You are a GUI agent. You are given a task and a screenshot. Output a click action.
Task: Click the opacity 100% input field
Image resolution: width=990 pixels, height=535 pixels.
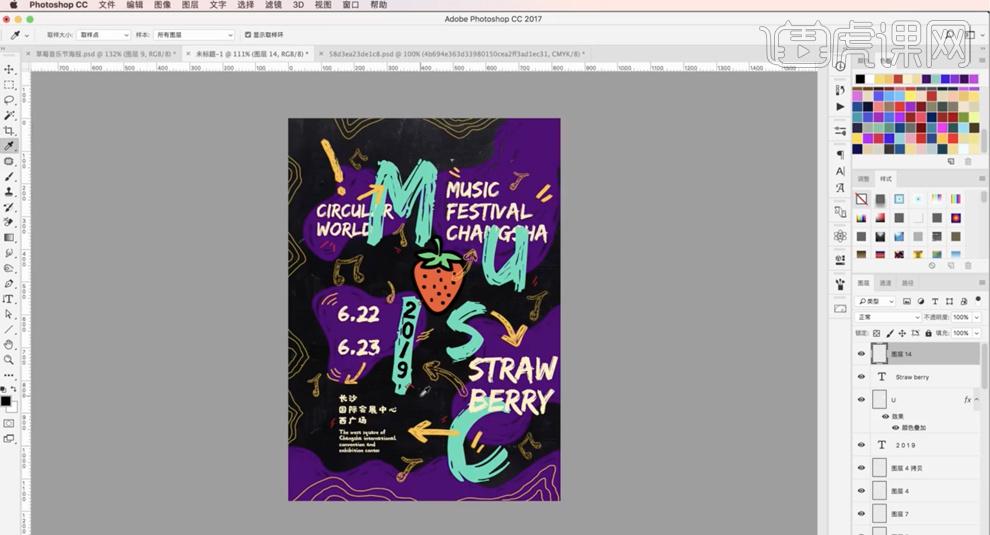(961, 317)
